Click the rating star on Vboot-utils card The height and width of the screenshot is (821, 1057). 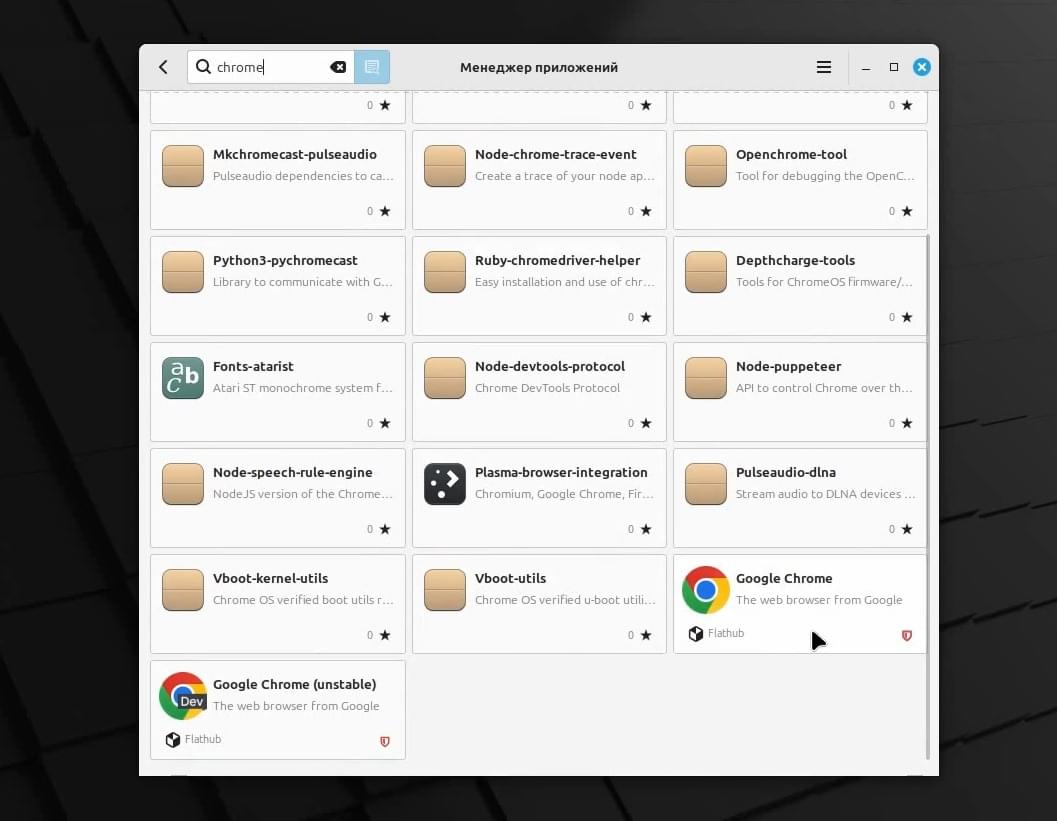click(x=646, y=634)
